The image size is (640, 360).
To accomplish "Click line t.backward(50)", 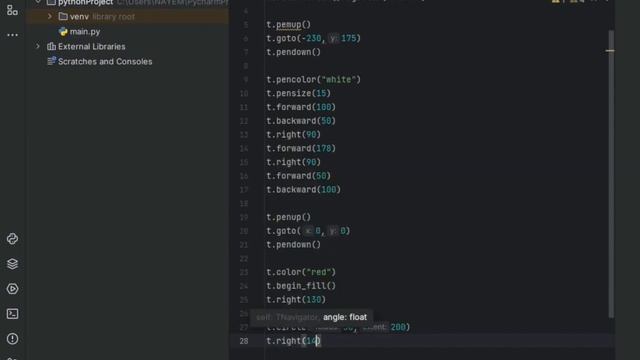I will [x=301, y=121].
